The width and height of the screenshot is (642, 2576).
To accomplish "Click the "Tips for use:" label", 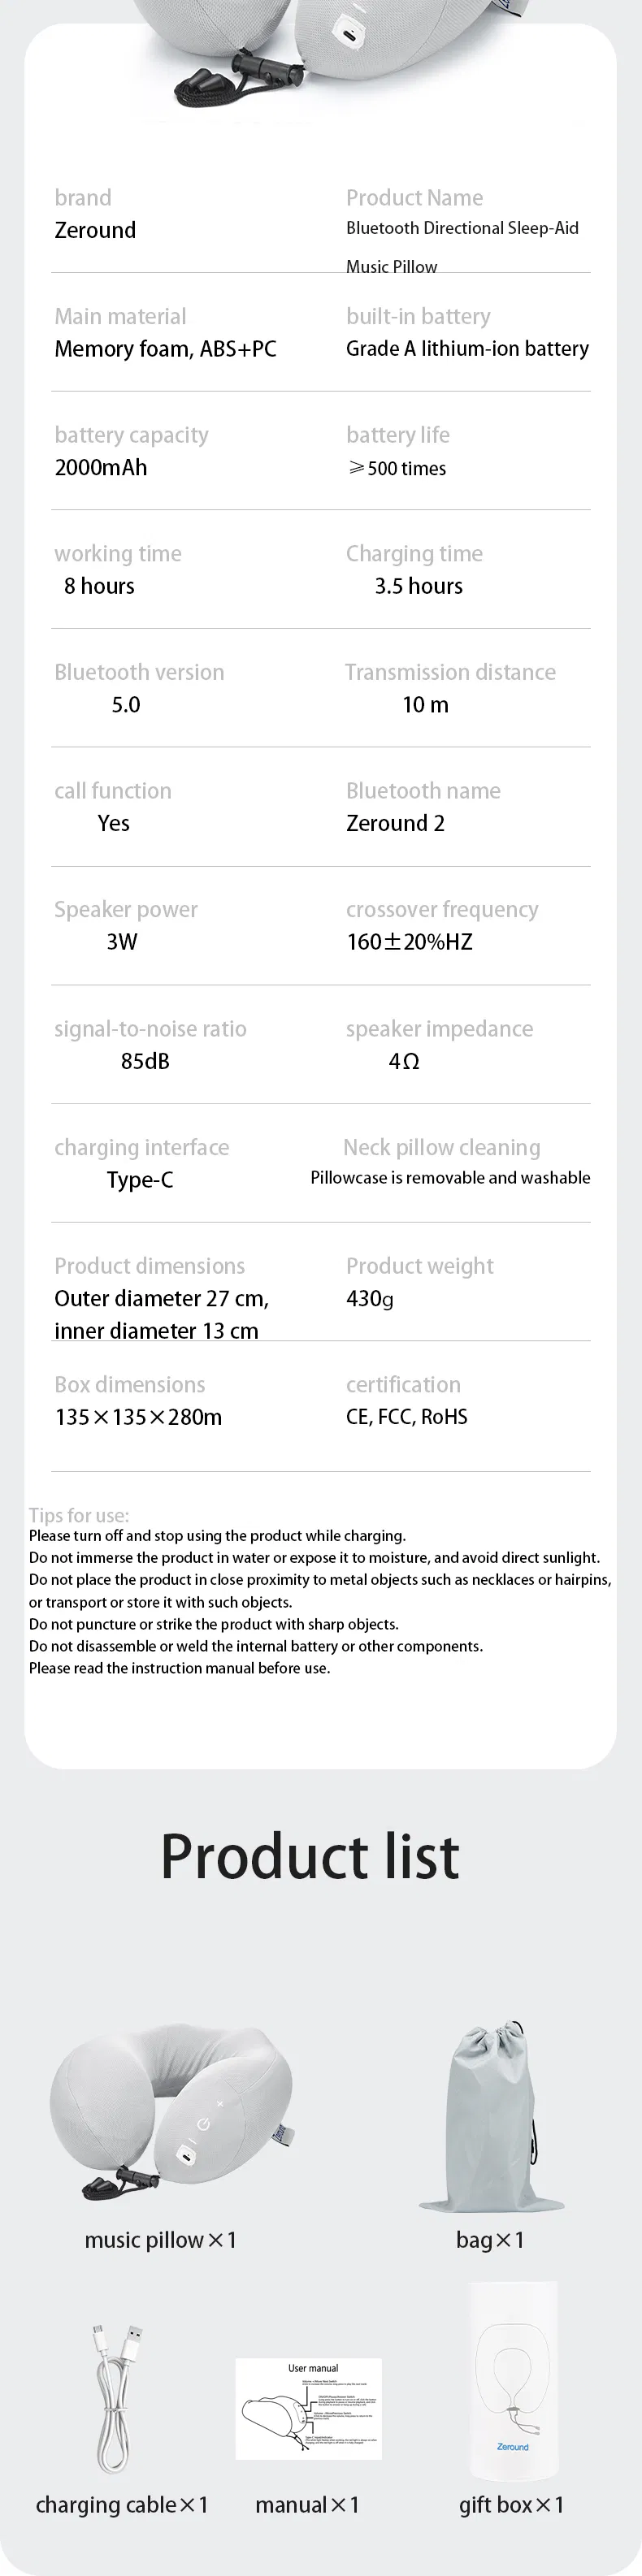I will click(x=79, y=1515).
